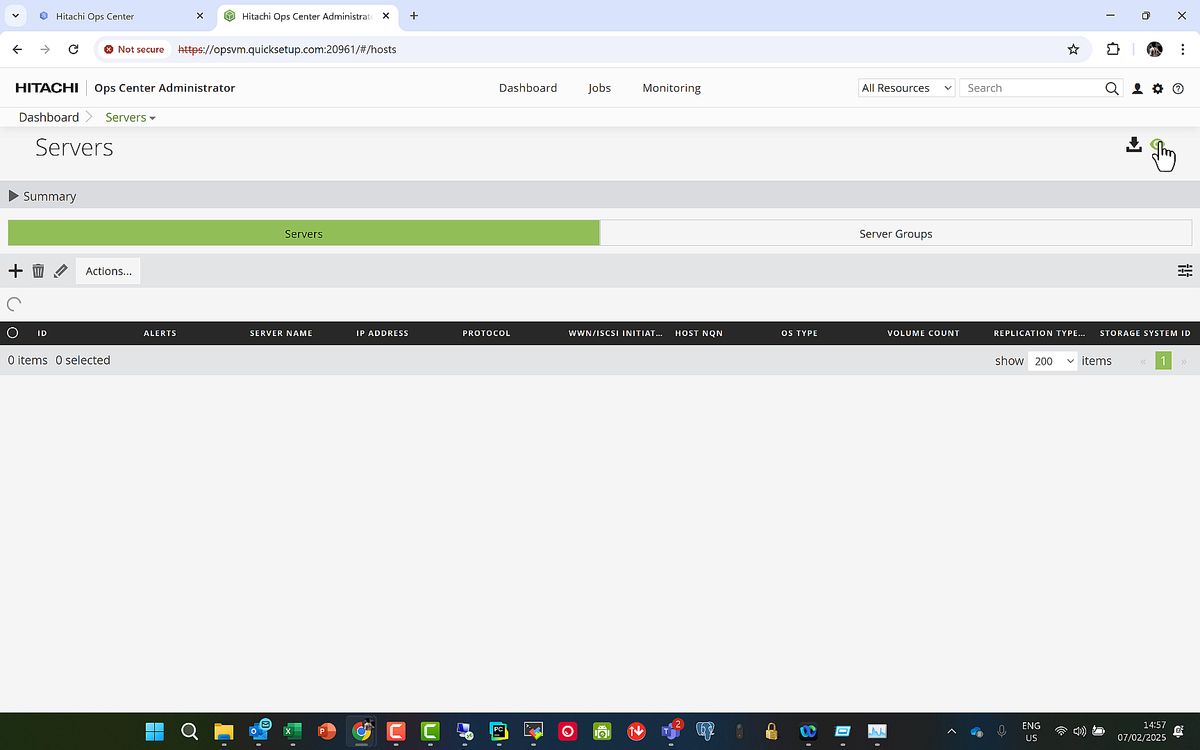Sort by the Host NQN column header

pos(699,333)
